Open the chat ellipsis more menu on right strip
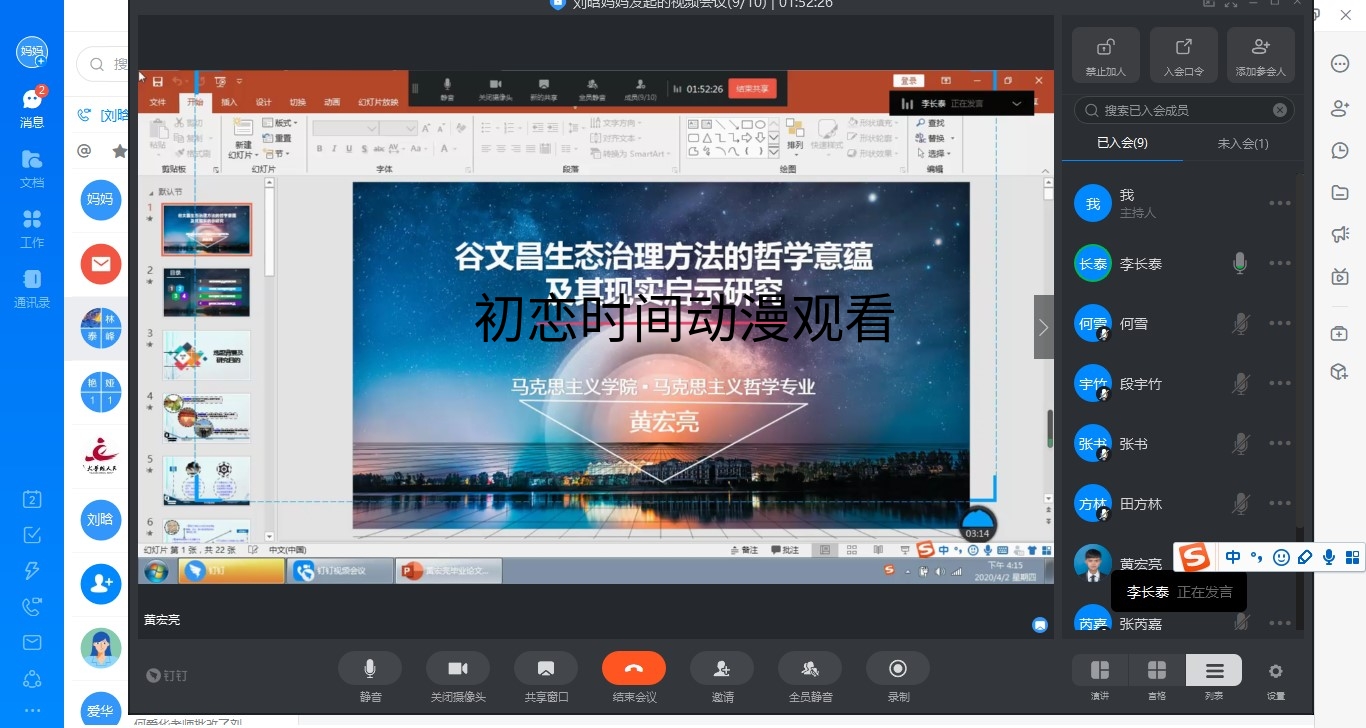Viewport: 1366px width, 728px height. click(1341, 64)
